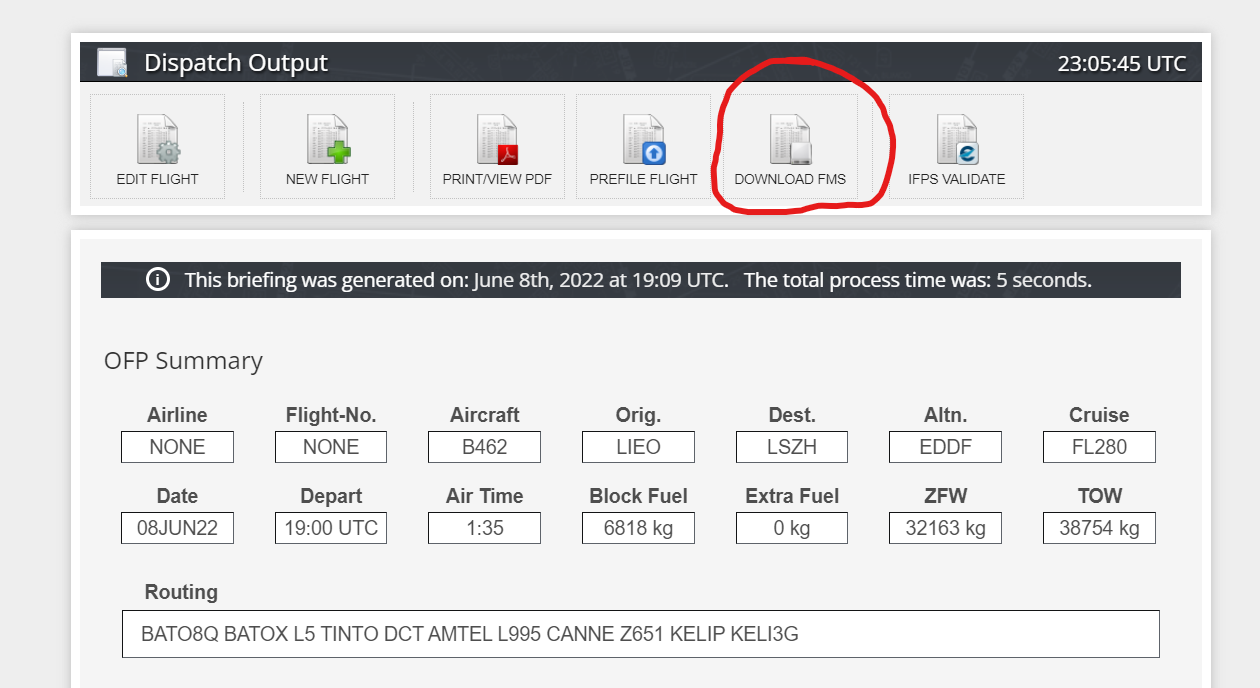Click the Depart time field
The height and width of the screenshot is (688, 1260).
[331, 528]
